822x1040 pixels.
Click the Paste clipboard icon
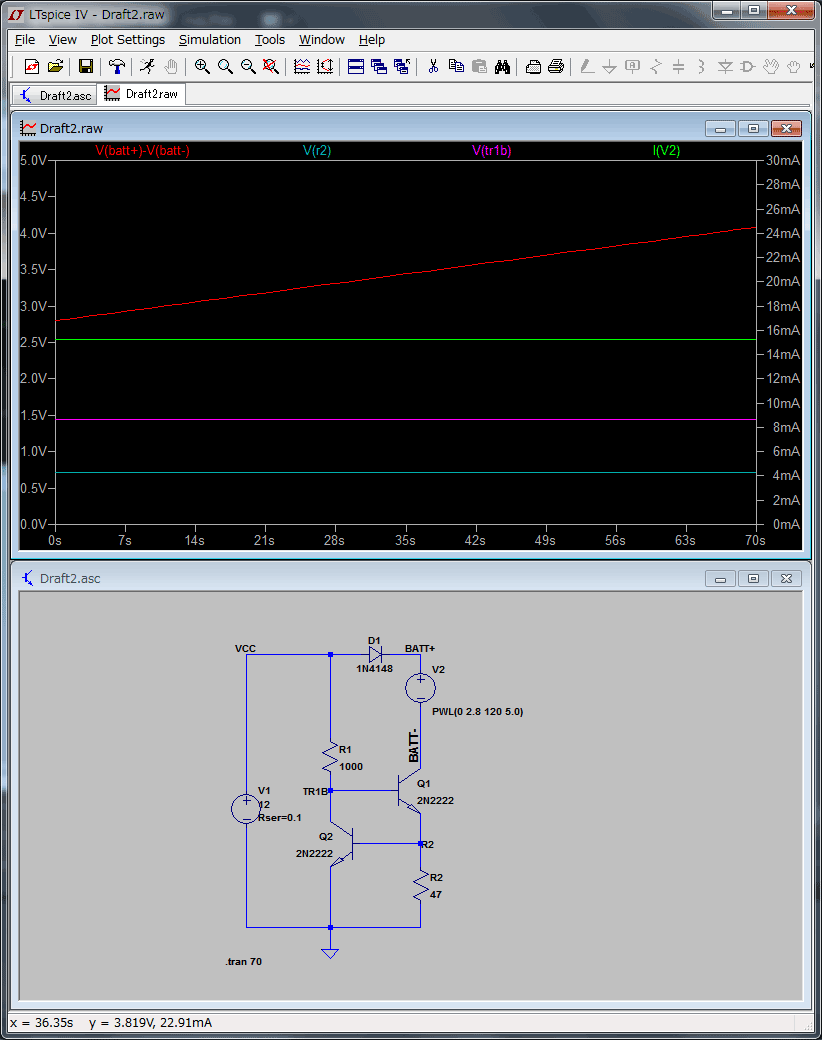pyautogui.click(x=479, y=66)
